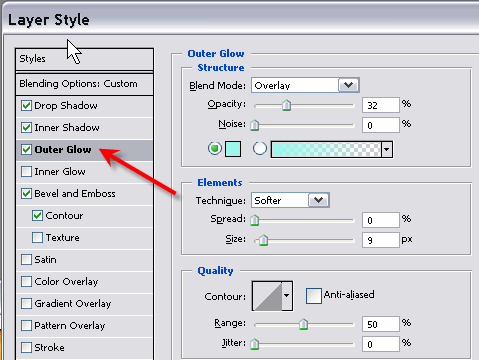Viewport: 479px width, 360px height.
Task: Open the Blend Mode Overlay dropdown
Action: tap(349, 85)
